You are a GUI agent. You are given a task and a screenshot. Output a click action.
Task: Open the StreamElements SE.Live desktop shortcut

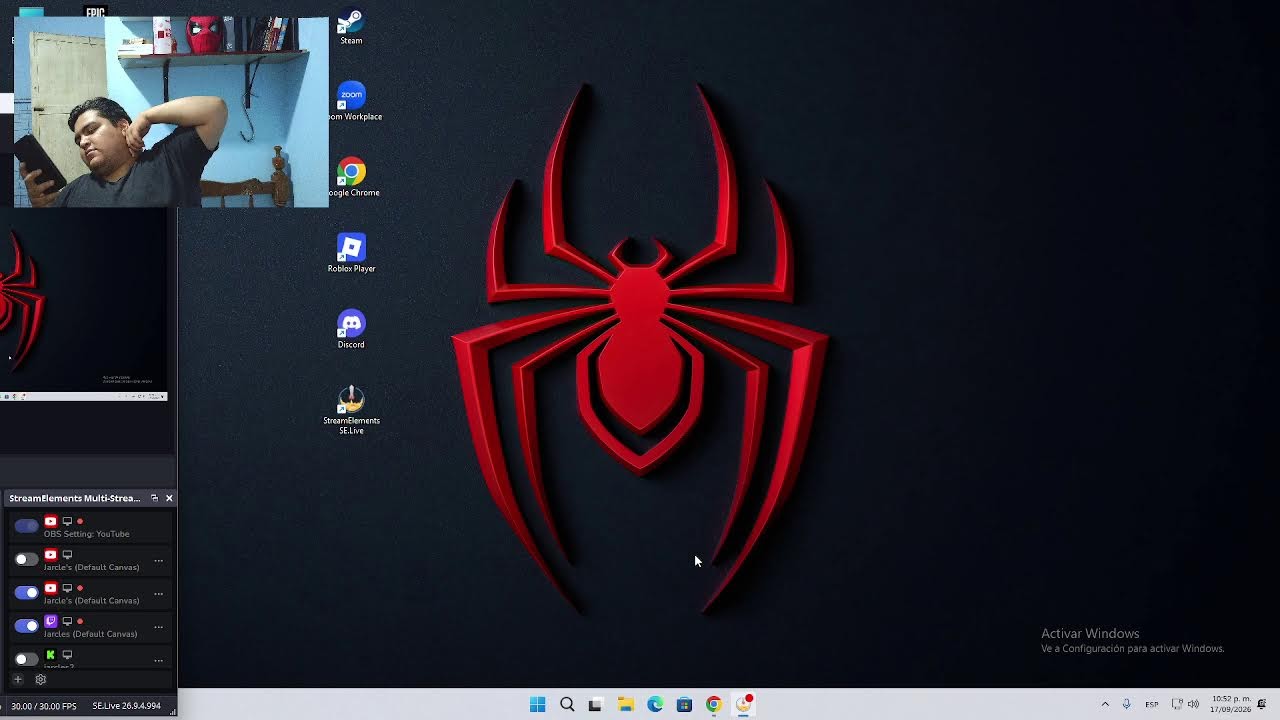(351, 410)
